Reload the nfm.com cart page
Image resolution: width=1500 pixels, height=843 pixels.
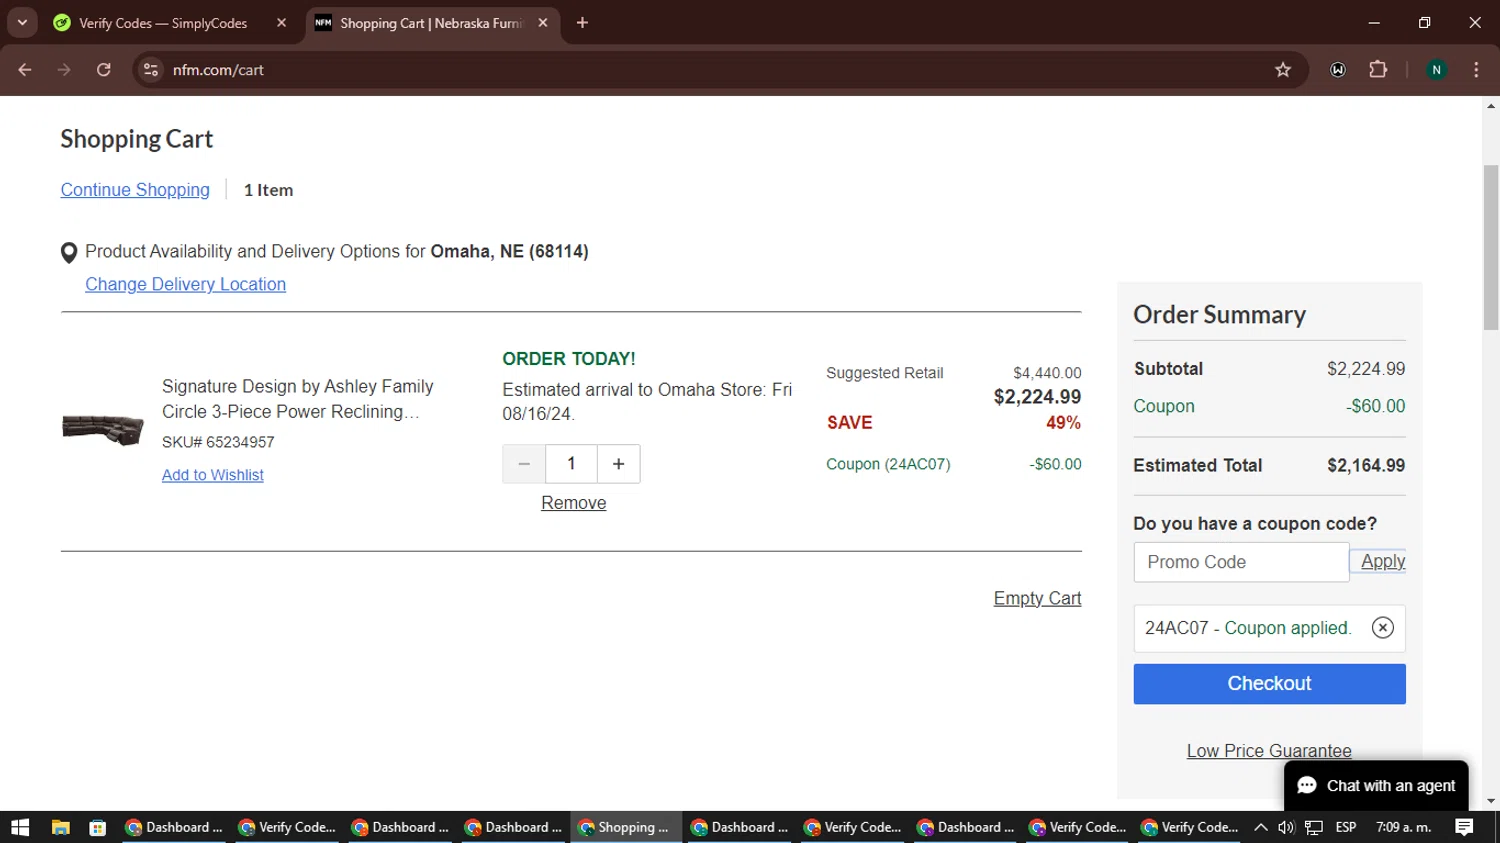point(104,70)
